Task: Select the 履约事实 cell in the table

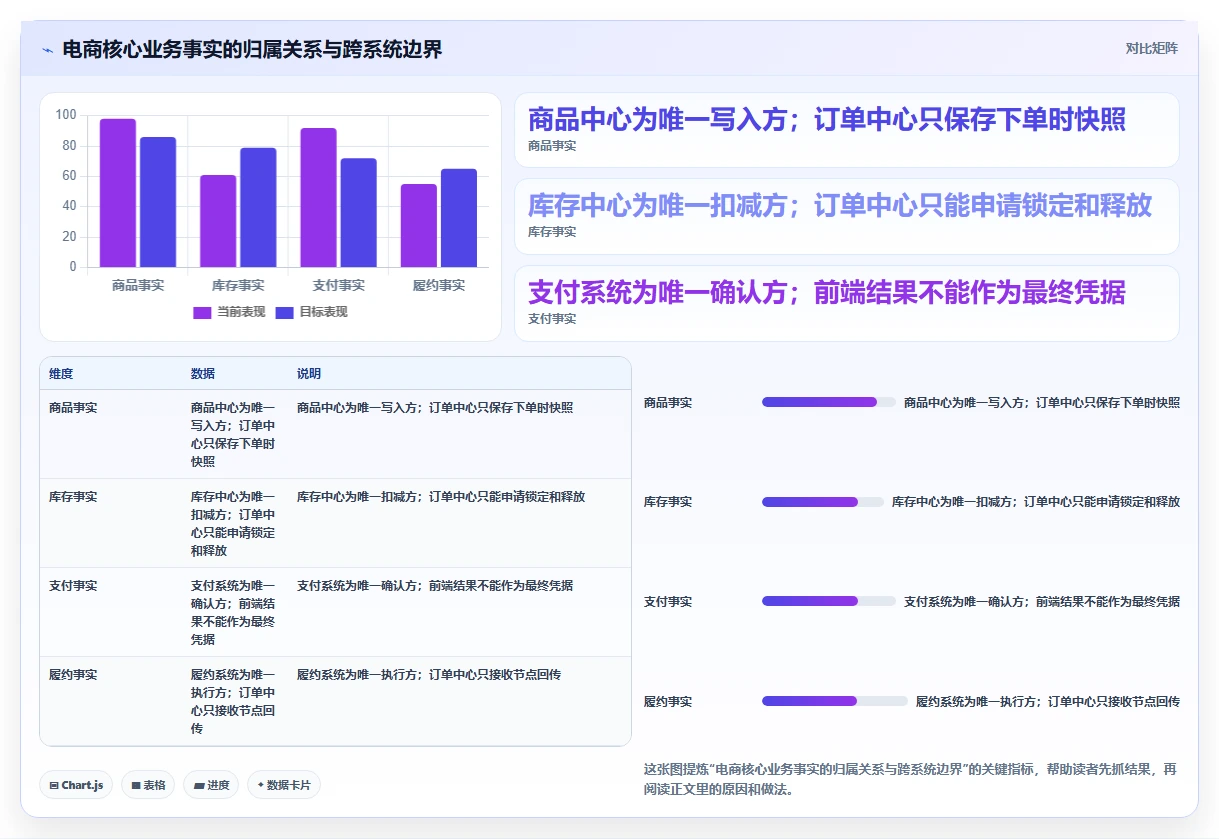Action: pos(73,675)
